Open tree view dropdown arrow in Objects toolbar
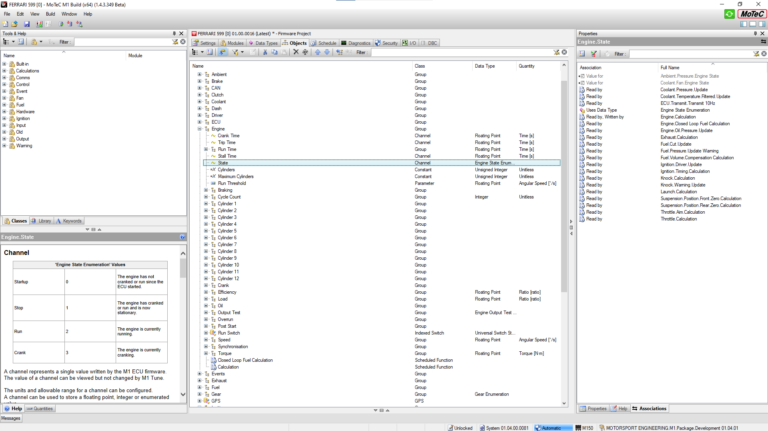The width and height of the screenshot is (768, 431). coord(202,52)
